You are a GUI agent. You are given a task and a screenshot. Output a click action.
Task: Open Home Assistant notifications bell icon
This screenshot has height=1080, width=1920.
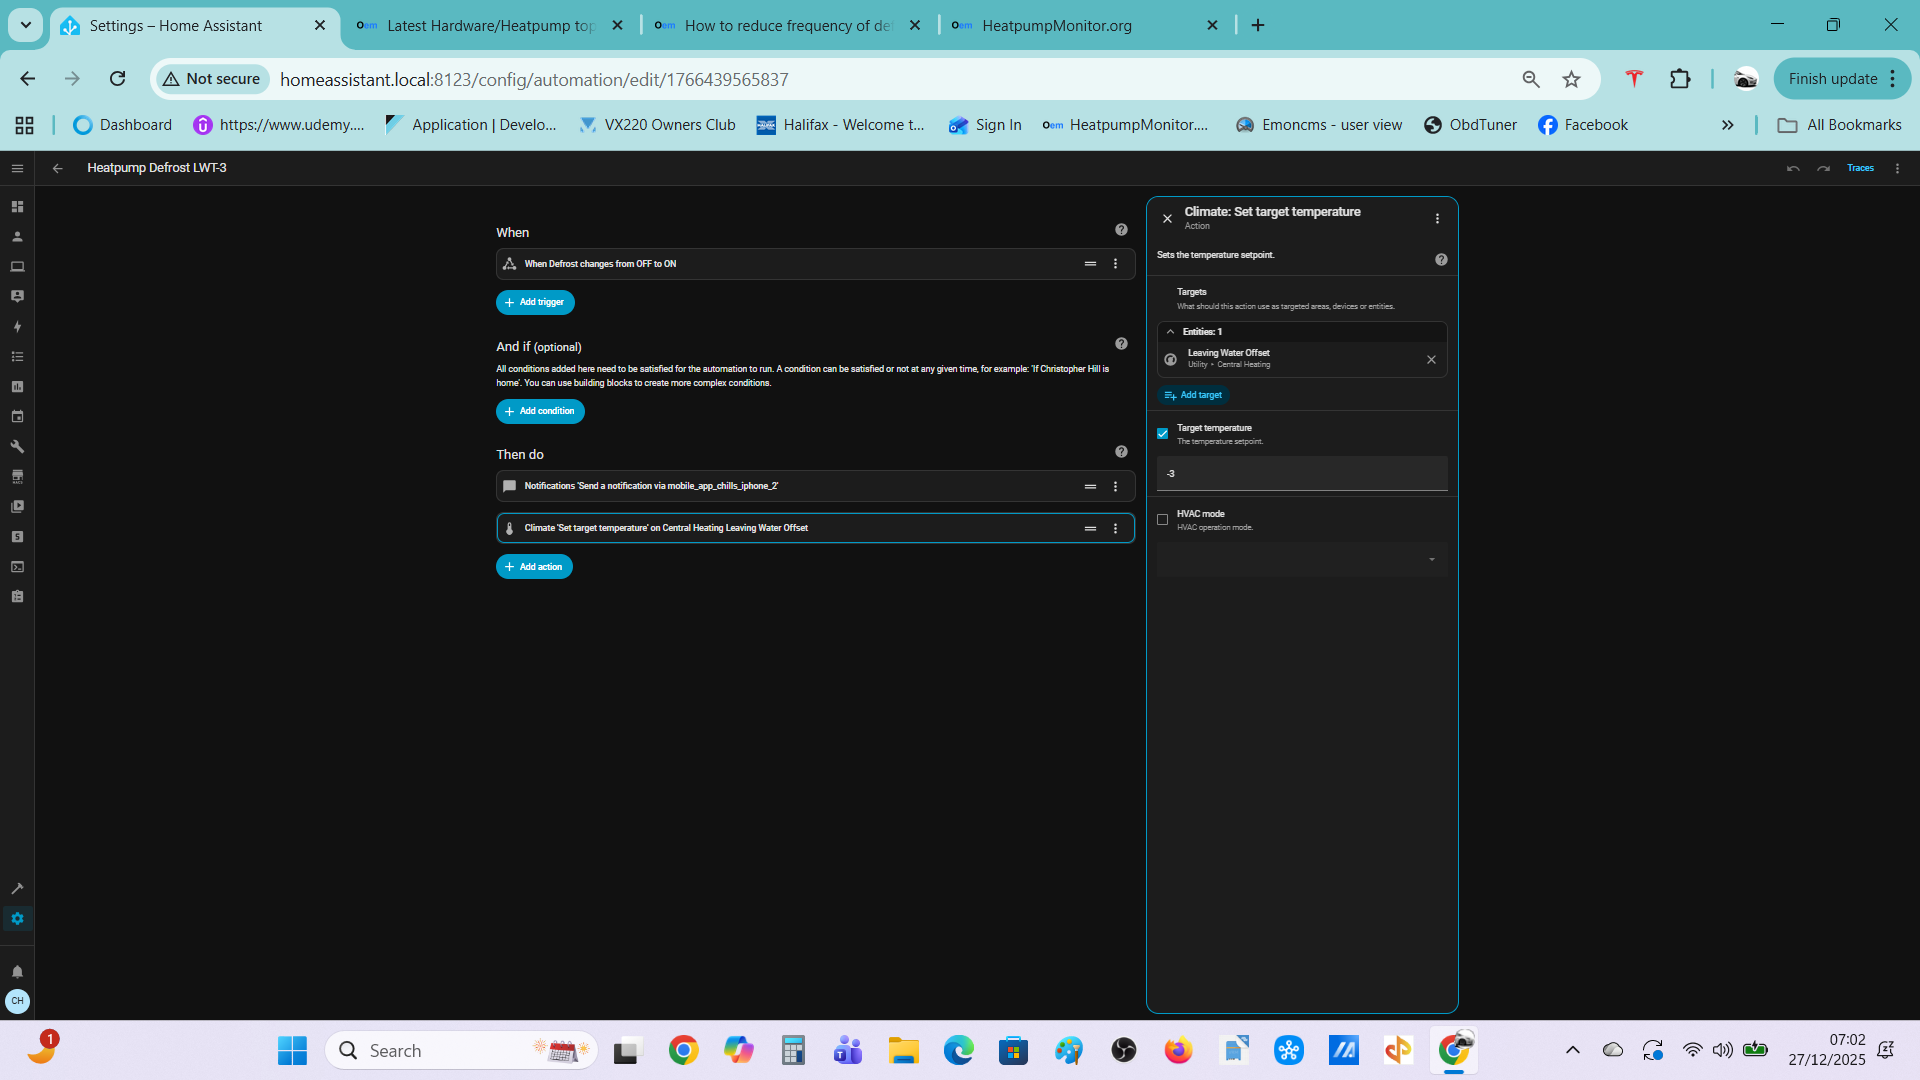coord(17,972)
